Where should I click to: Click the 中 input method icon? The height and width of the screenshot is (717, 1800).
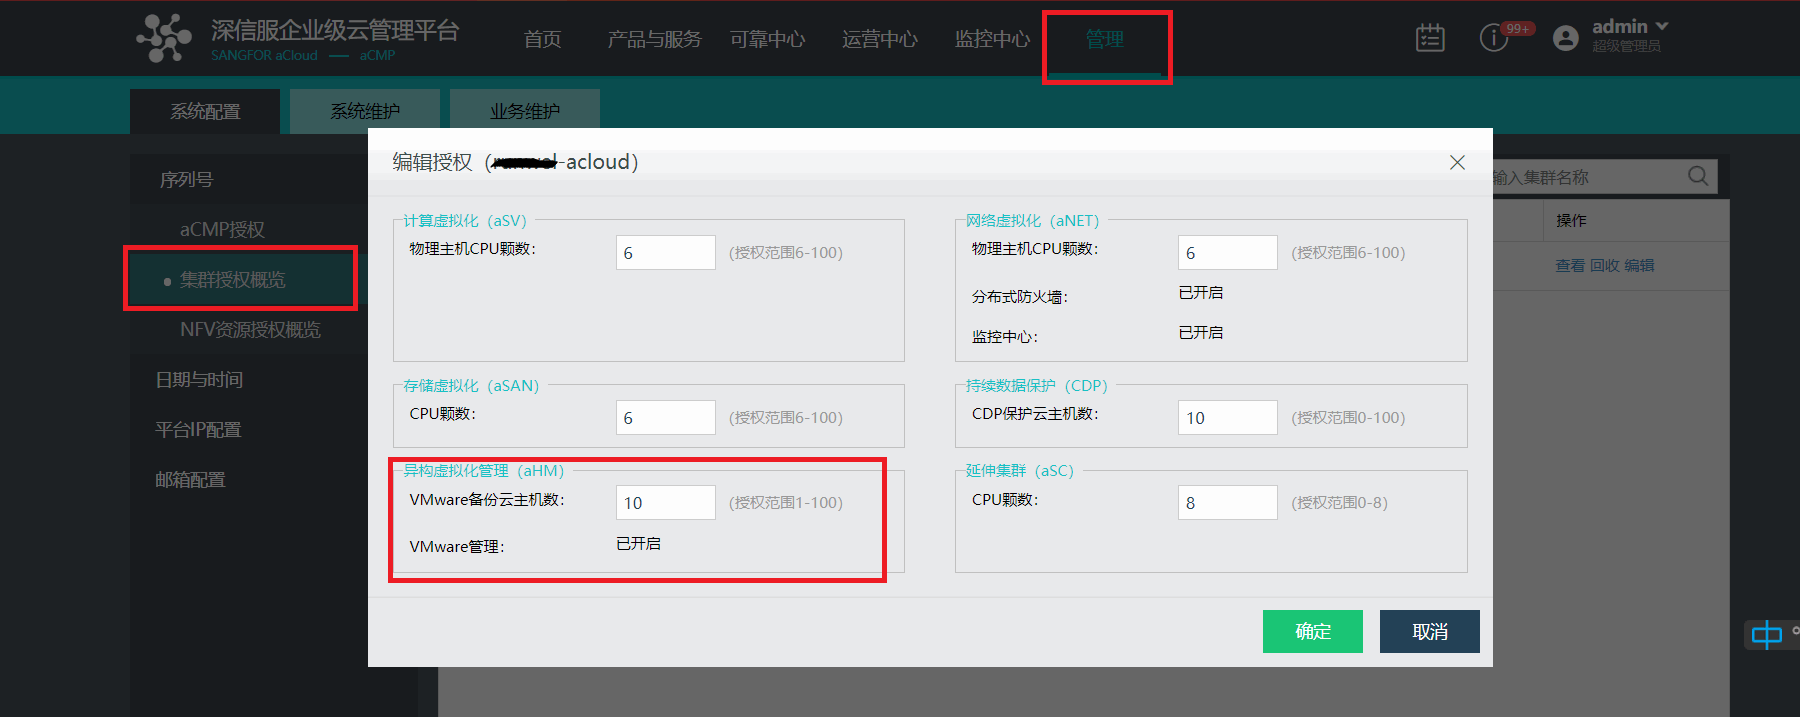click(1767, 634)
